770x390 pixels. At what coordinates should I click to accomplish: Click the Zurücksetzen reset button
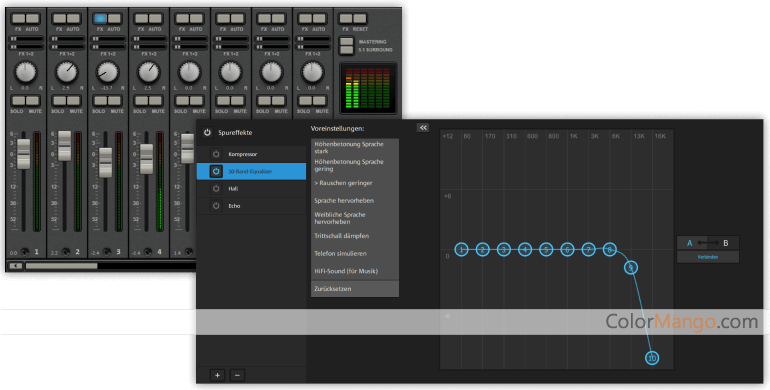(x=355, y=289)
